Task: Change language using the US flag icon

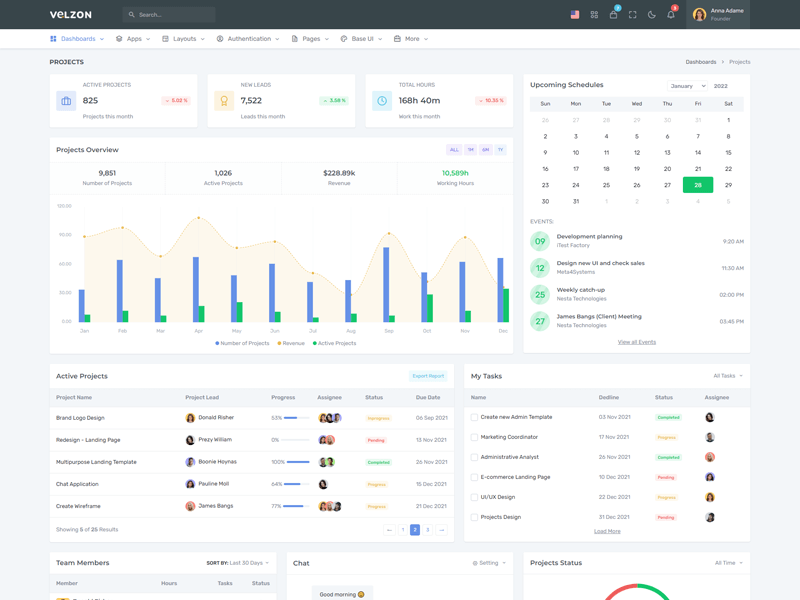Action: [x=575, y=15]
